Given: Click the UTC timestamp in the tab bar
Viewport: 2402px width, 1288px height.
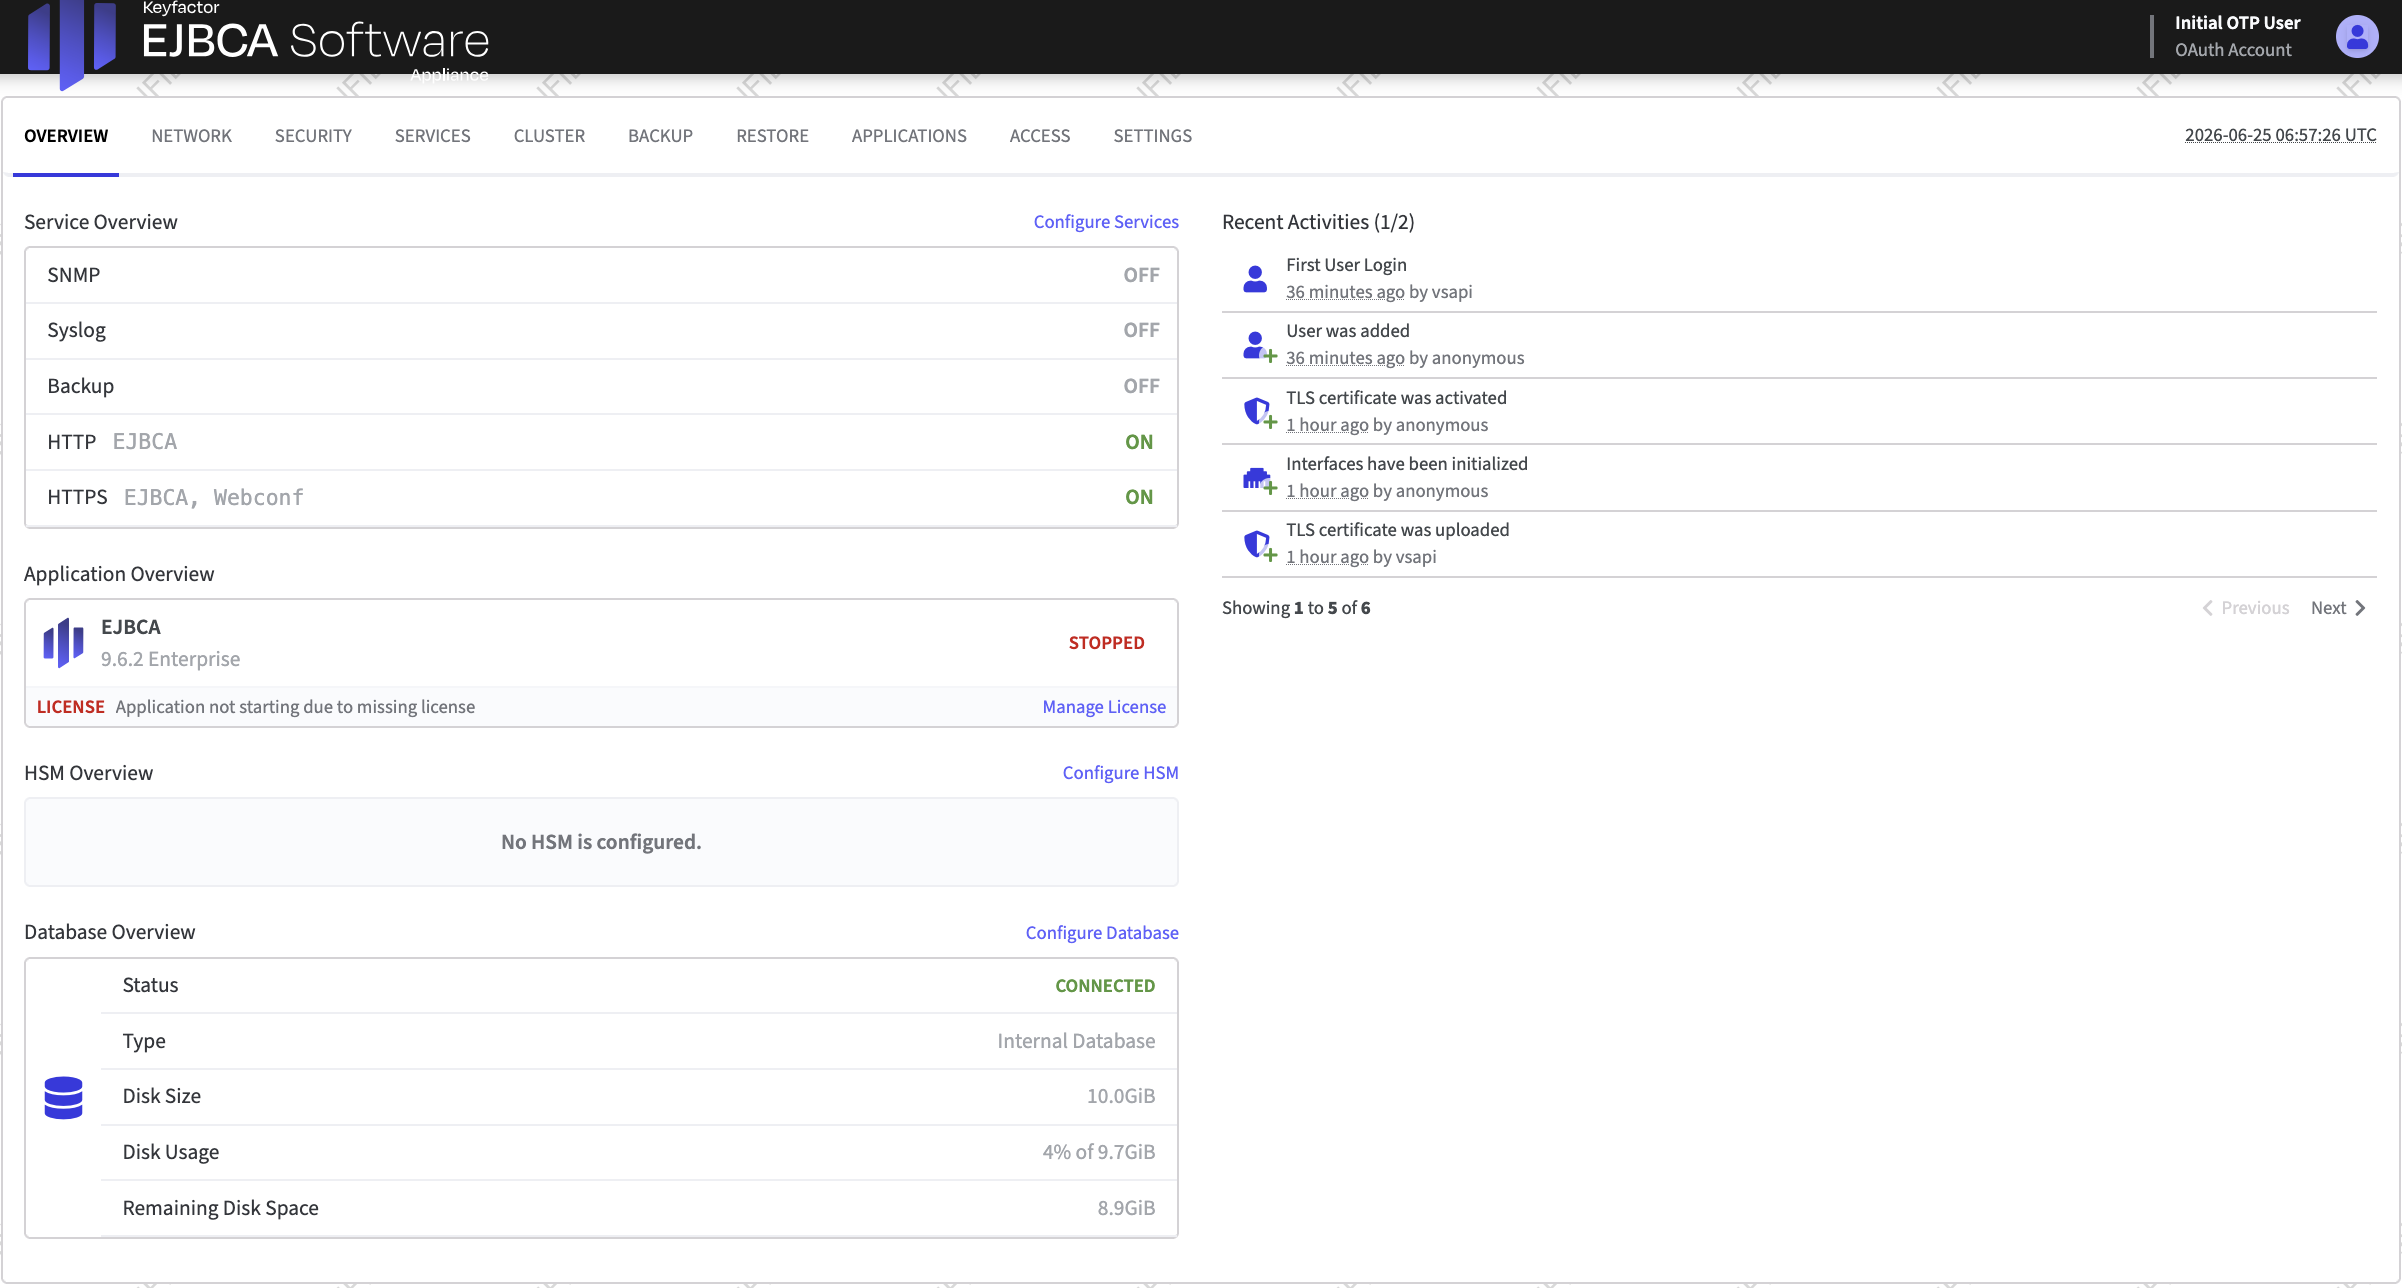Looking at the screenshot, I should click(2280, 135).
